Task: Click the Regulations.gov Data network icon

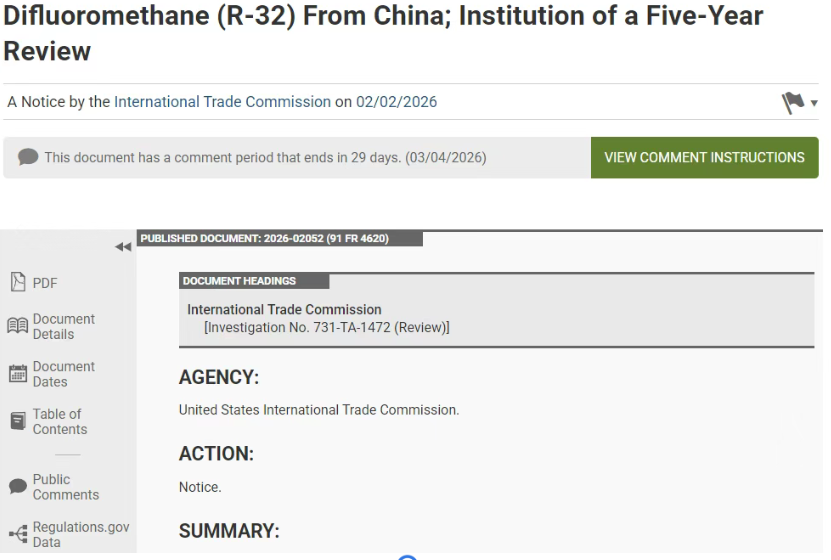Action: [x=17, y=534]
